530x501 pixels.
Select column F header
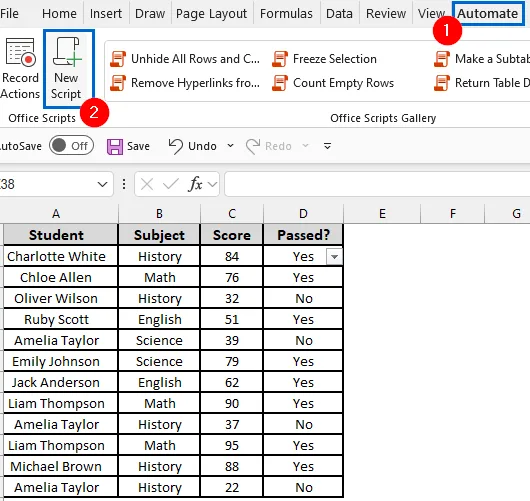point(453,214)
